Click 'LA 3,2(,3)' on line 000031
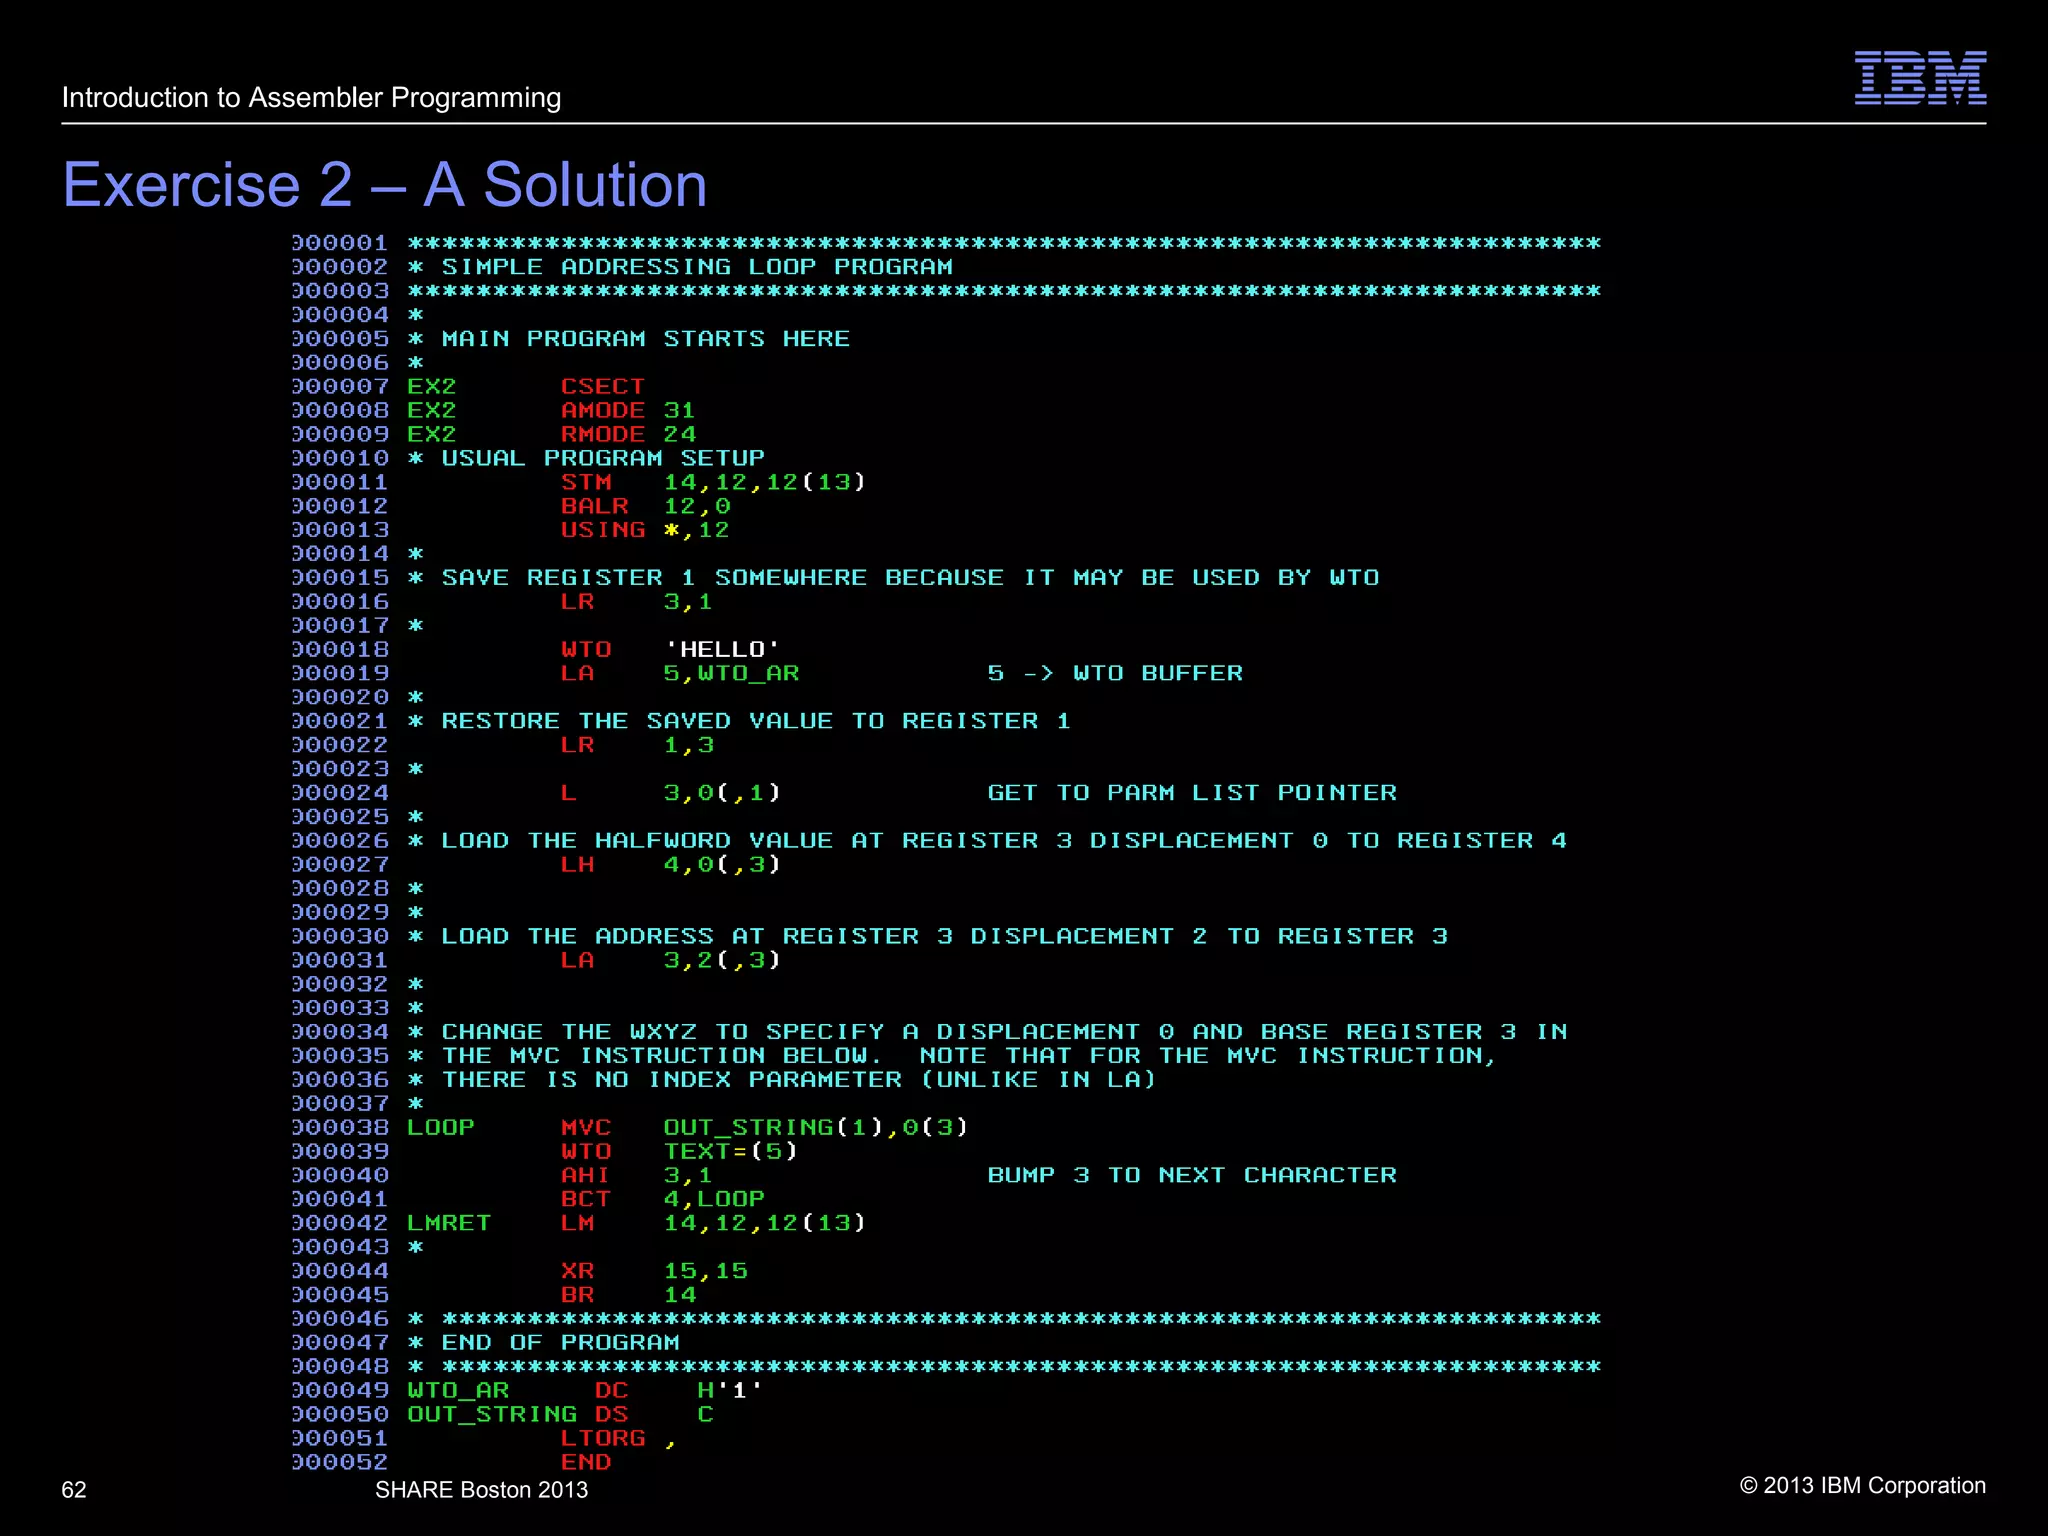 [x=670, y=961]
